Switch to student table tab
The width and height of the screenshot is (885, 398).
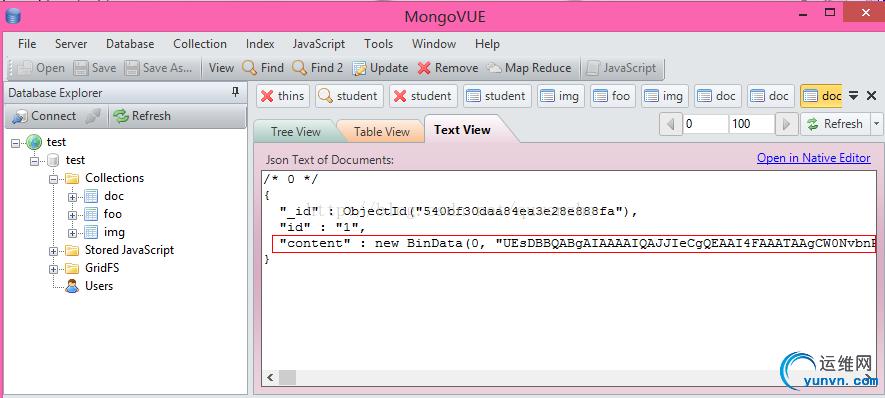coord(497,96)
